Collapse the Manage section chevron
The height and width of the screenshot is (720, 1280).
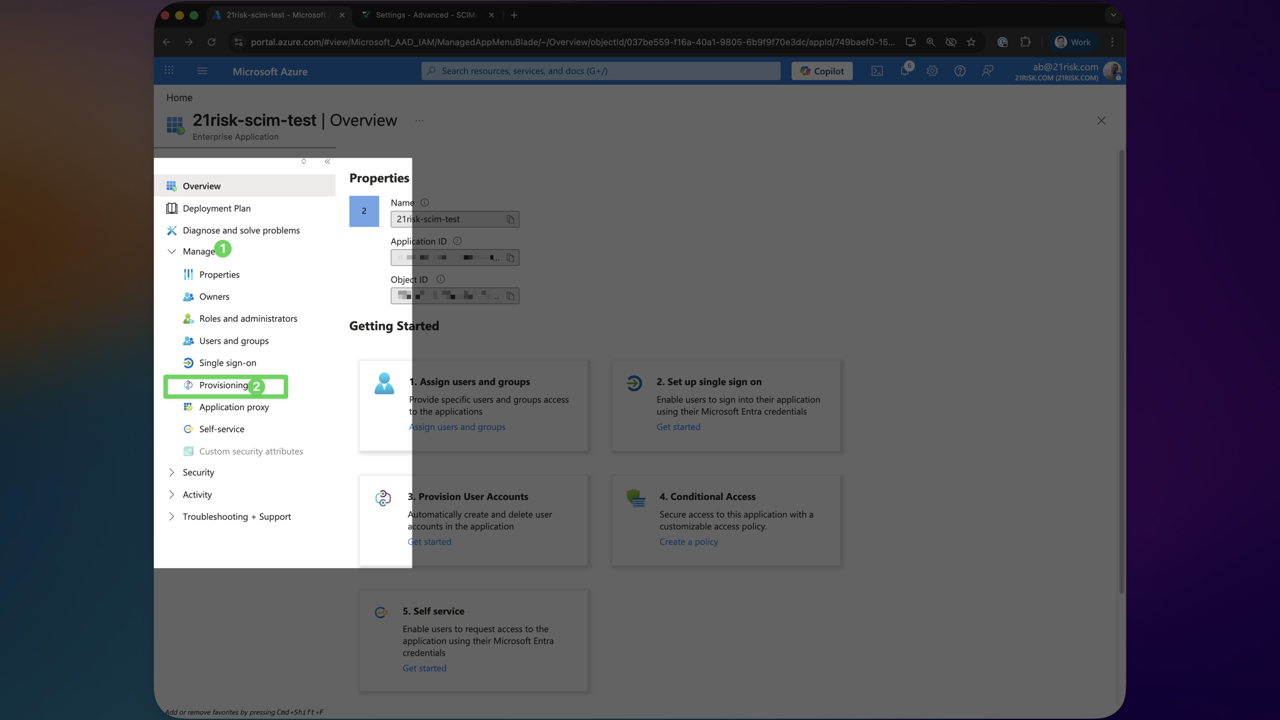point(172,251)
